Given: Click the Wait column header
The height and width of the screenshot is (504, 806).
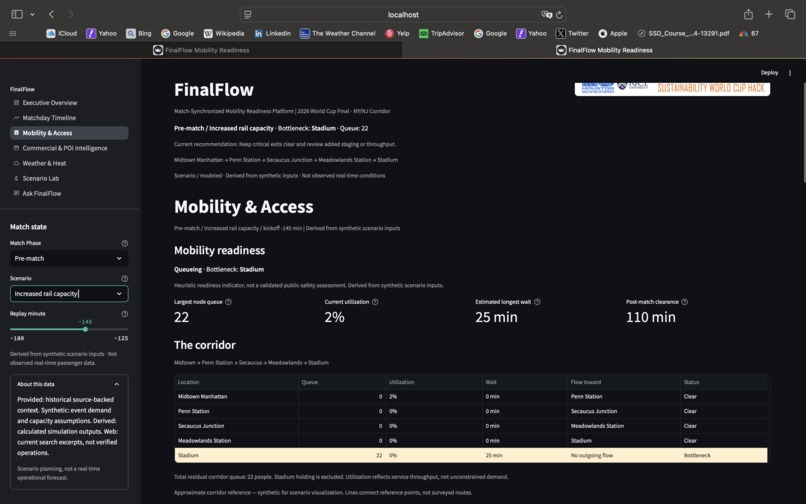Looking at the screenshot, I should pyautogui.click(x=525, y=382).
